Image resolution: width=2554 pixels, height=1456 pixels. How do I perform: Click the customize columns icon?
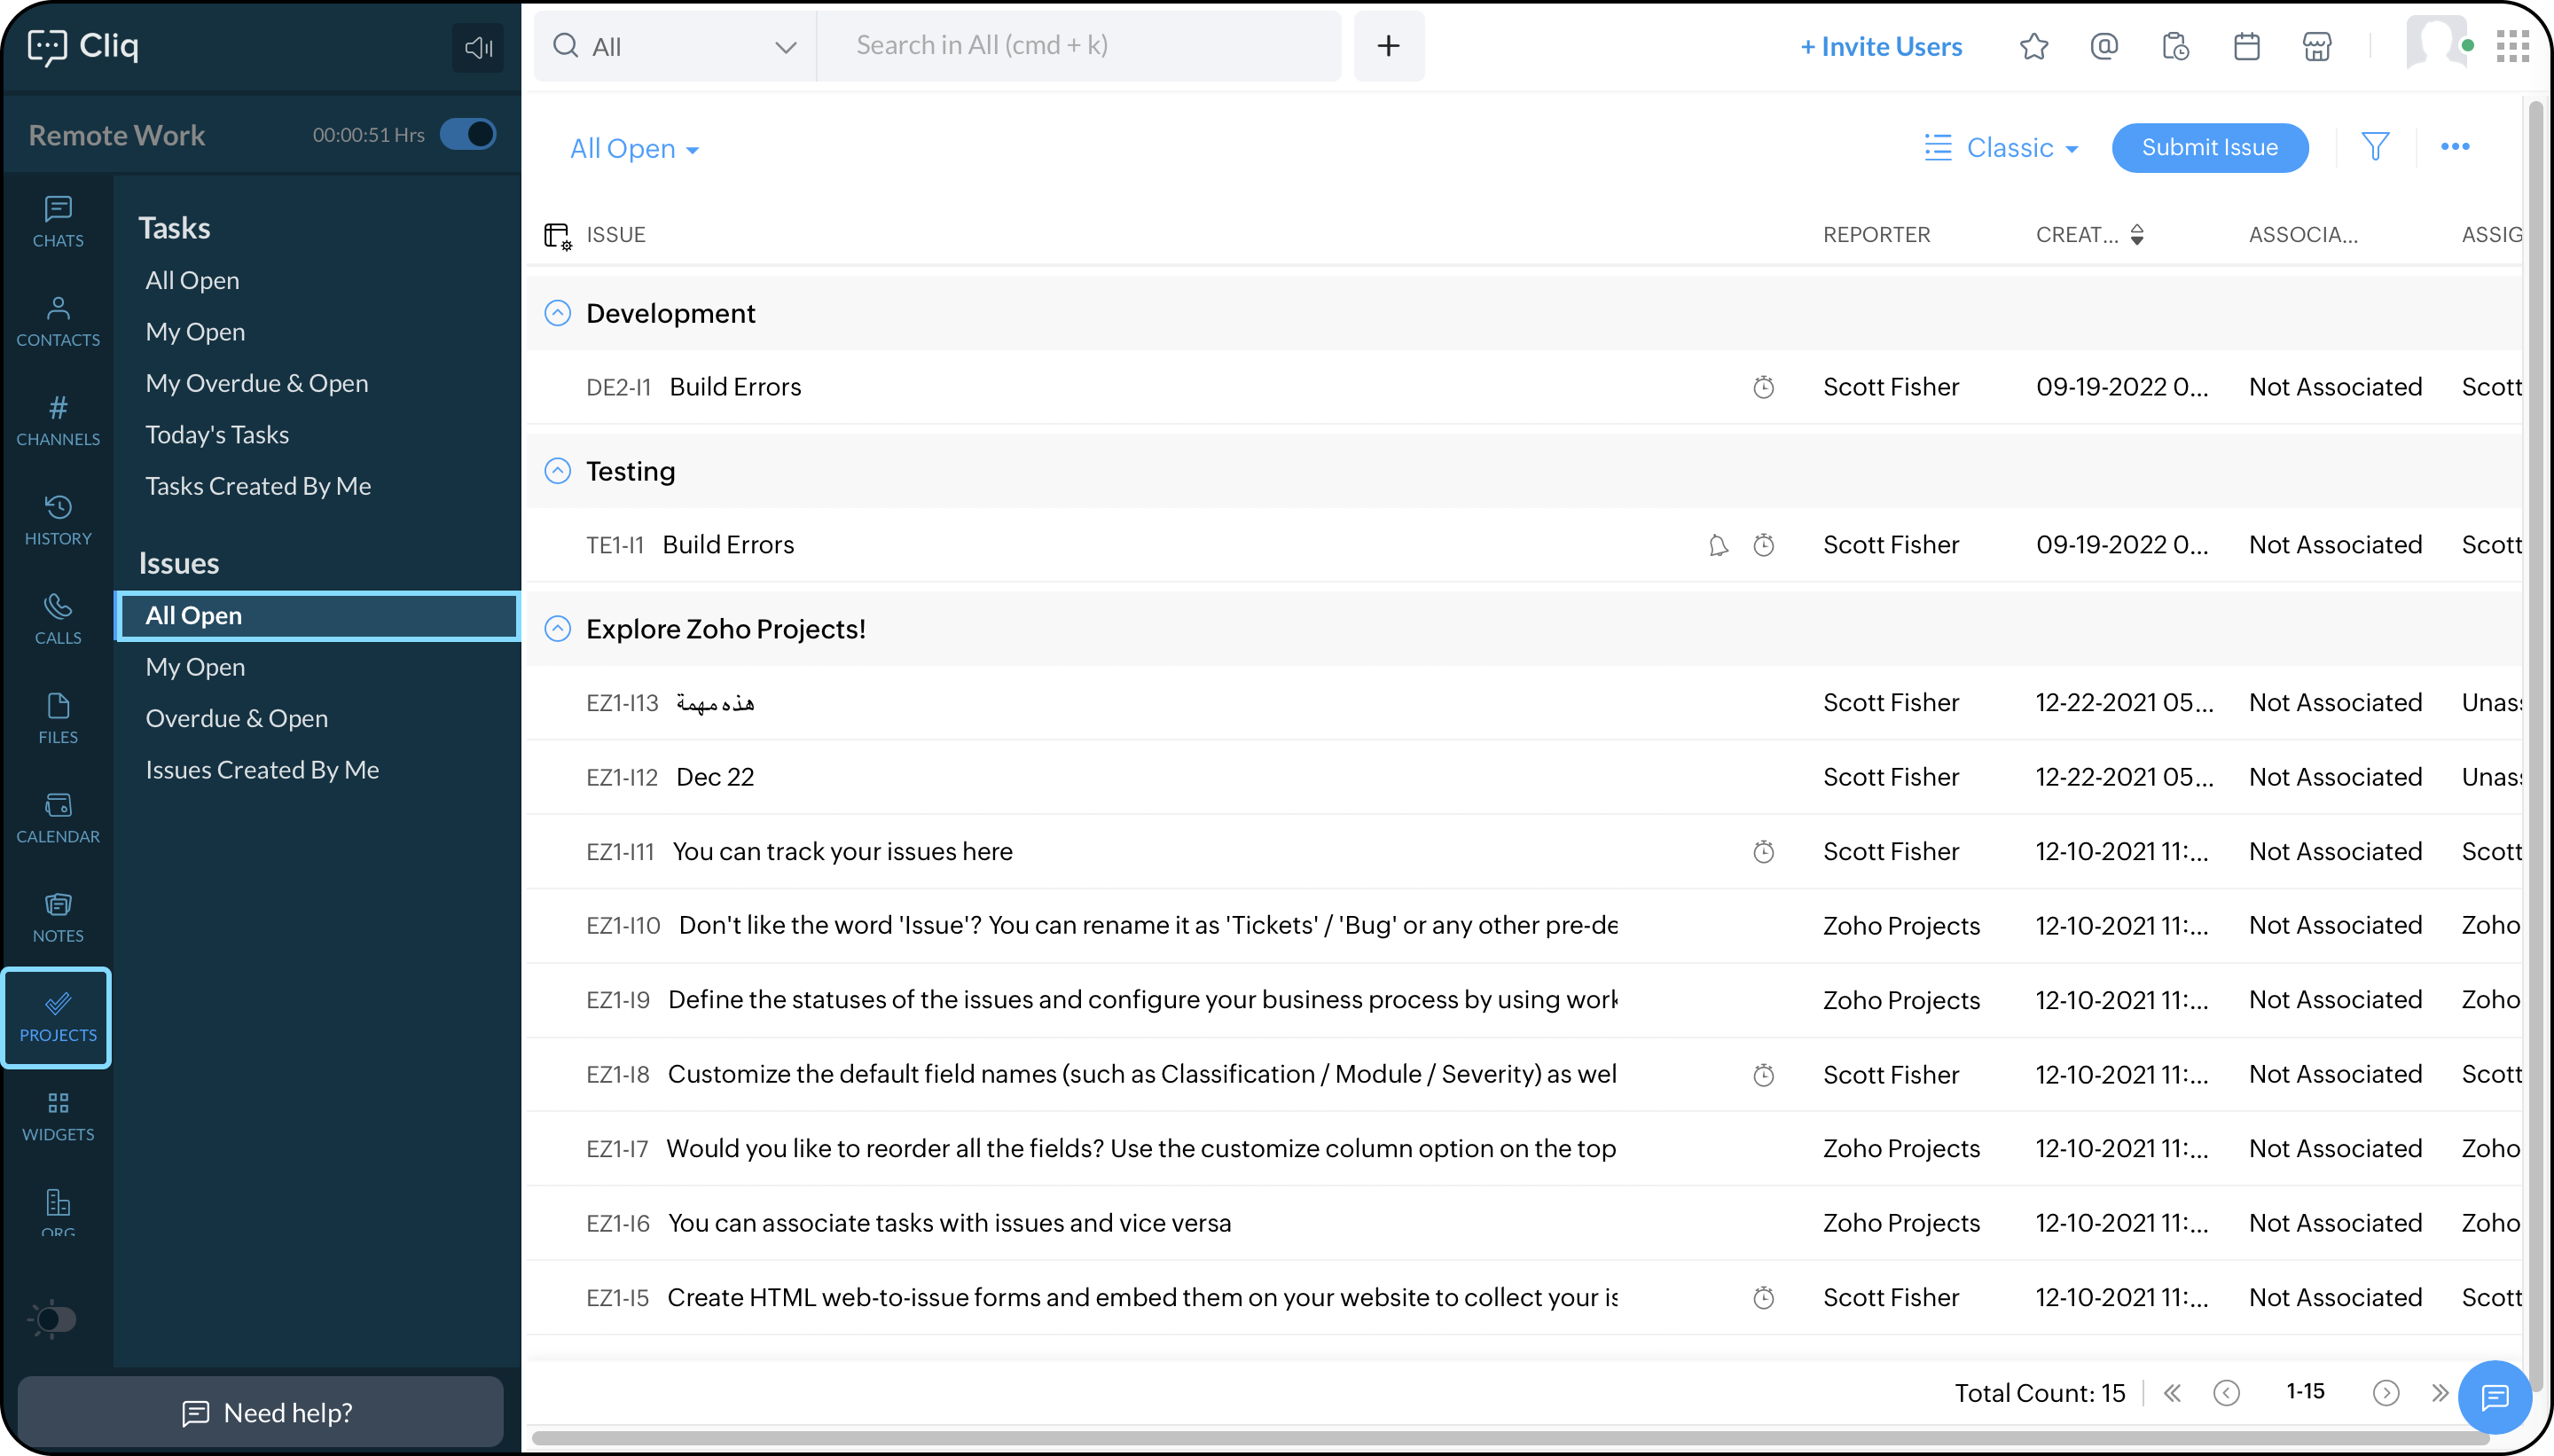click(557, 235)
